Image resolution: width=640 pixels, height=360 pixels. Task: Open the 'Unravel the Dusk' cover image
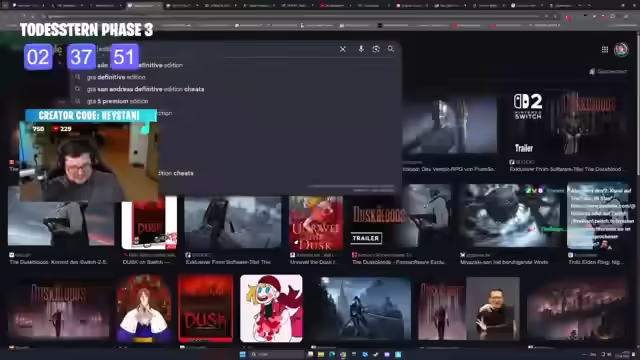pyautogui.click(x=316, y=223)
